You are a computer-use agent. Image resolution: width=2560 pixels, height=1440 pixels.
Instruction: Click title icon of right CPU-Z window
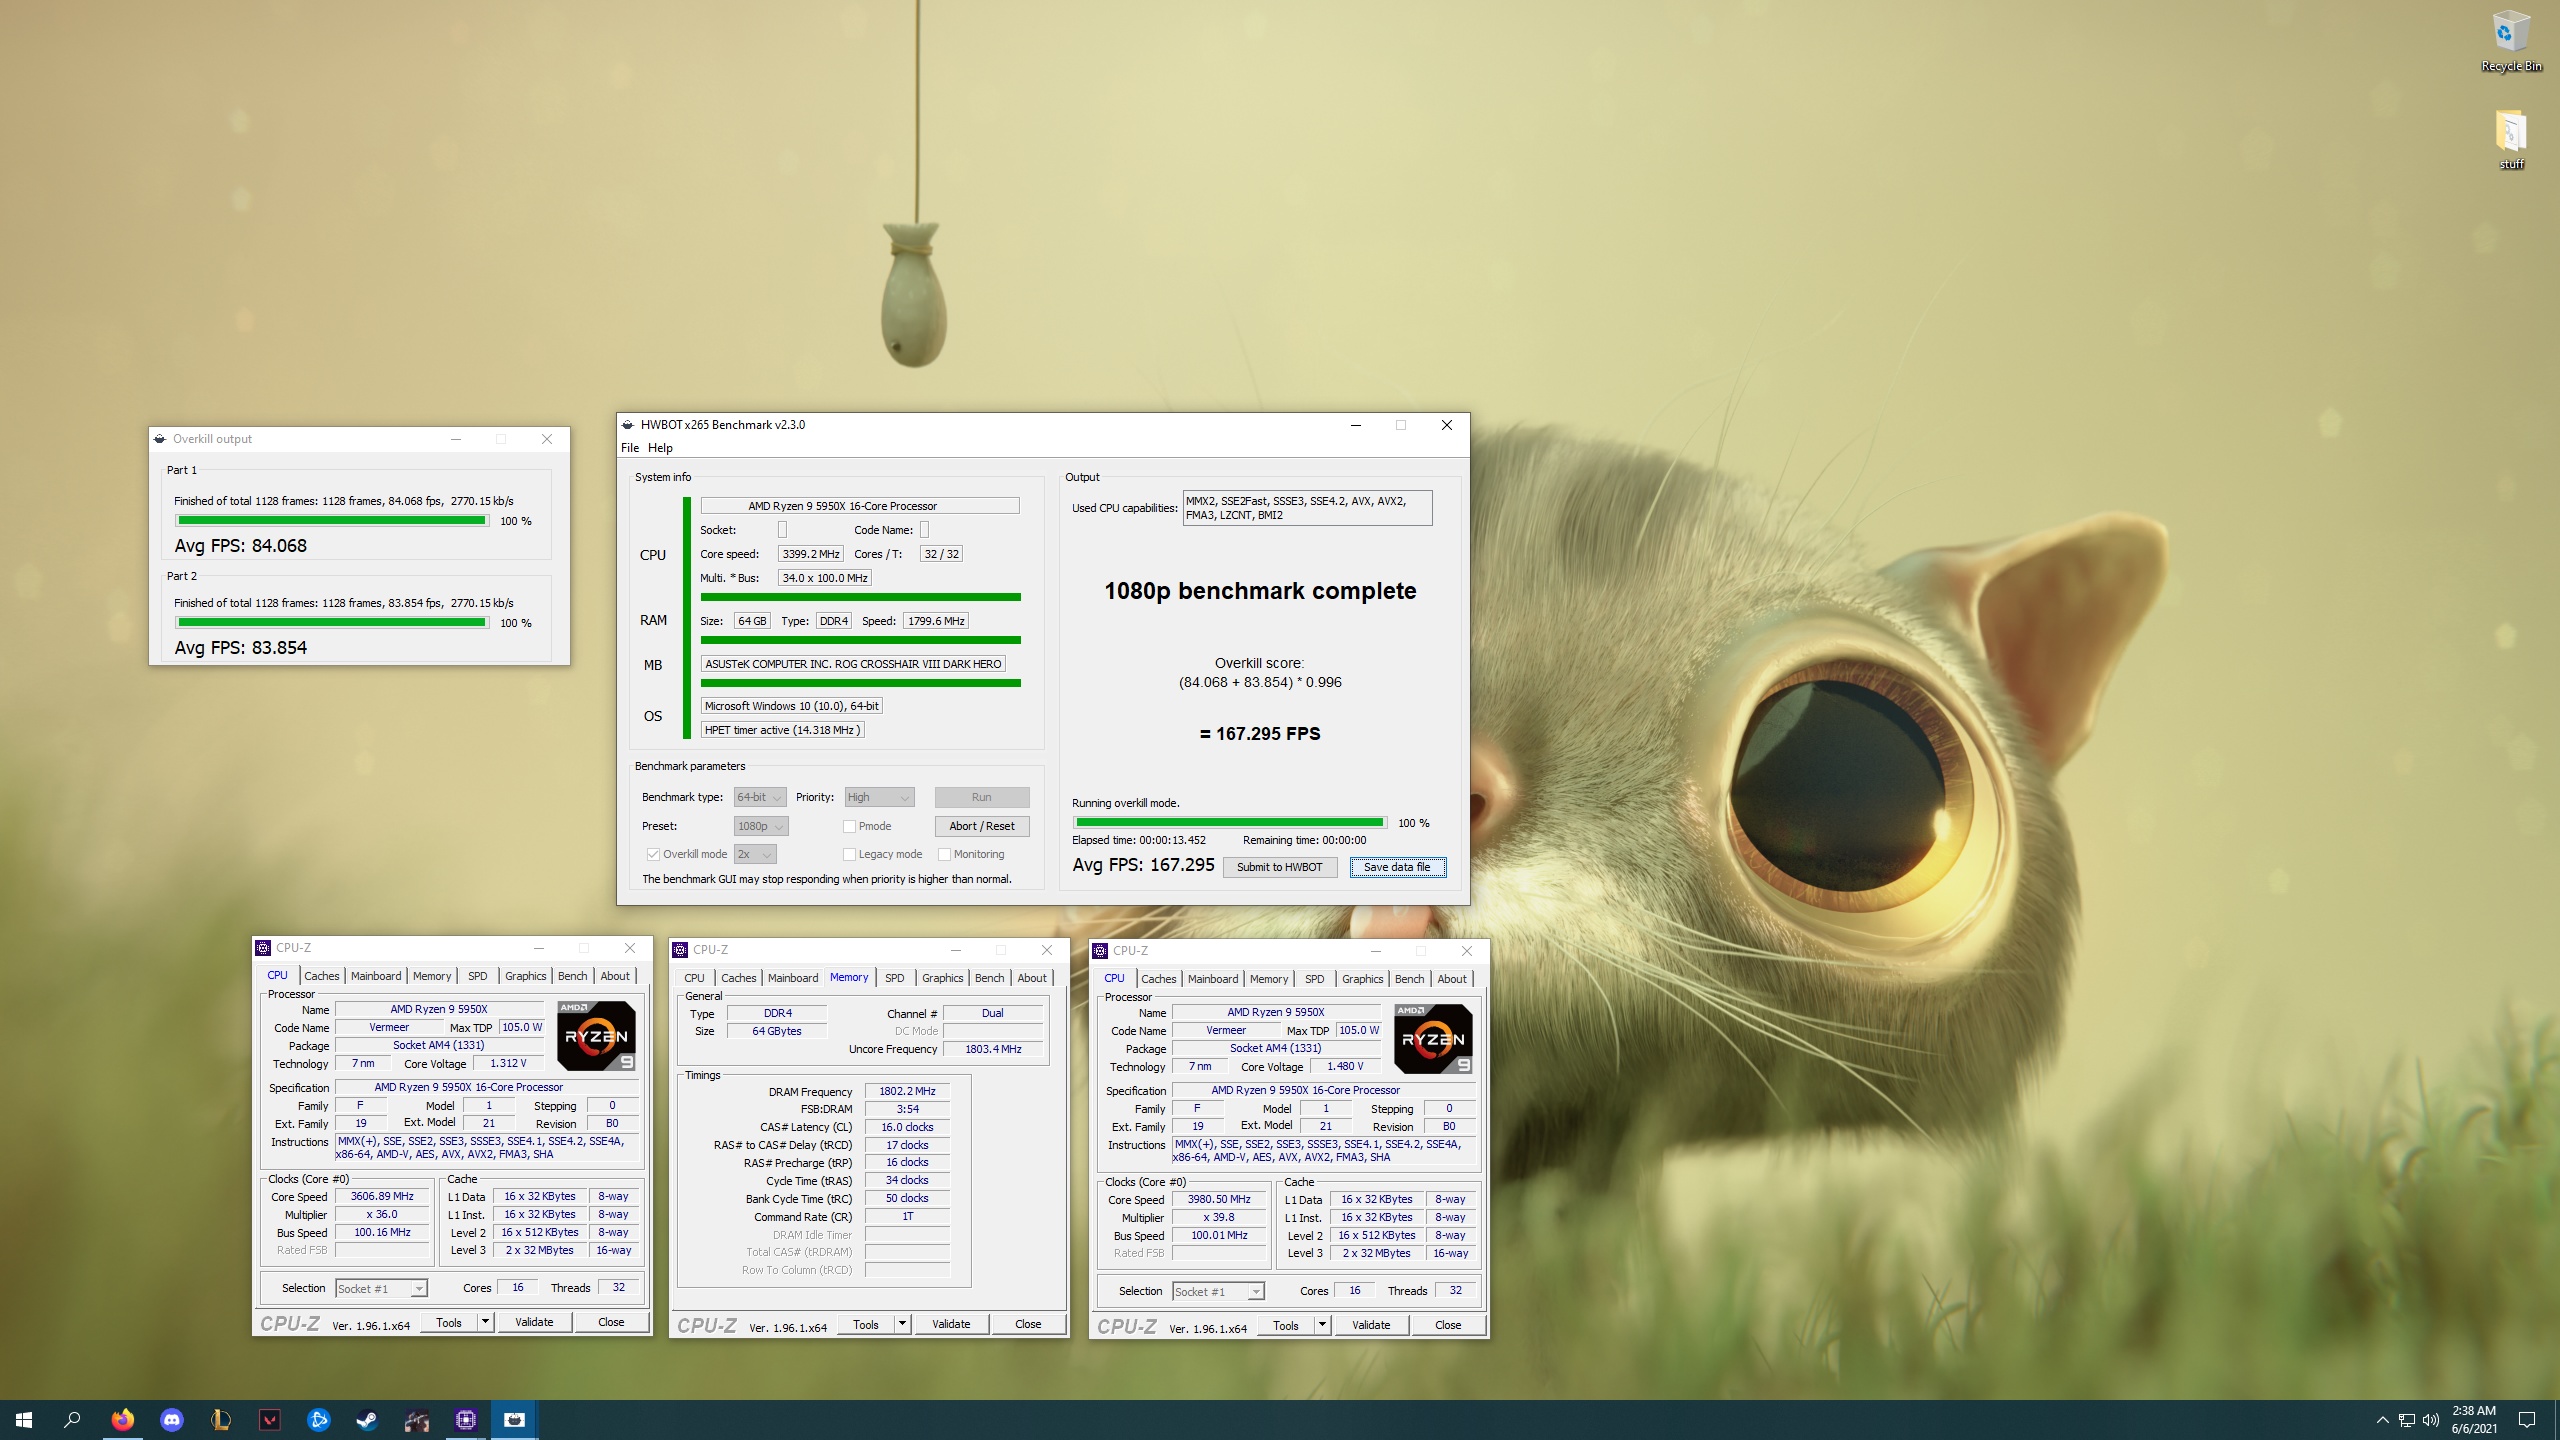1100,951
